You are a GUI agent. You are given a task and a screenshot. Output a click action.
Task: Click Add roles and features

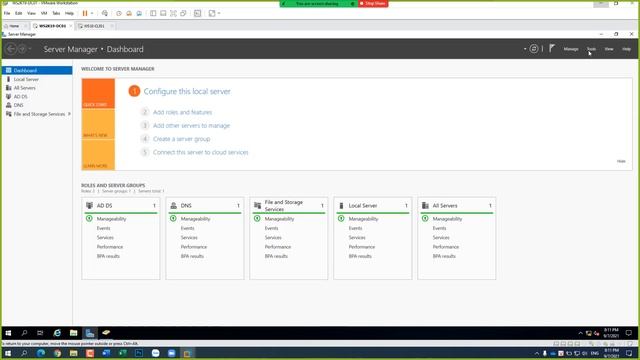click(x=182, y=112)
